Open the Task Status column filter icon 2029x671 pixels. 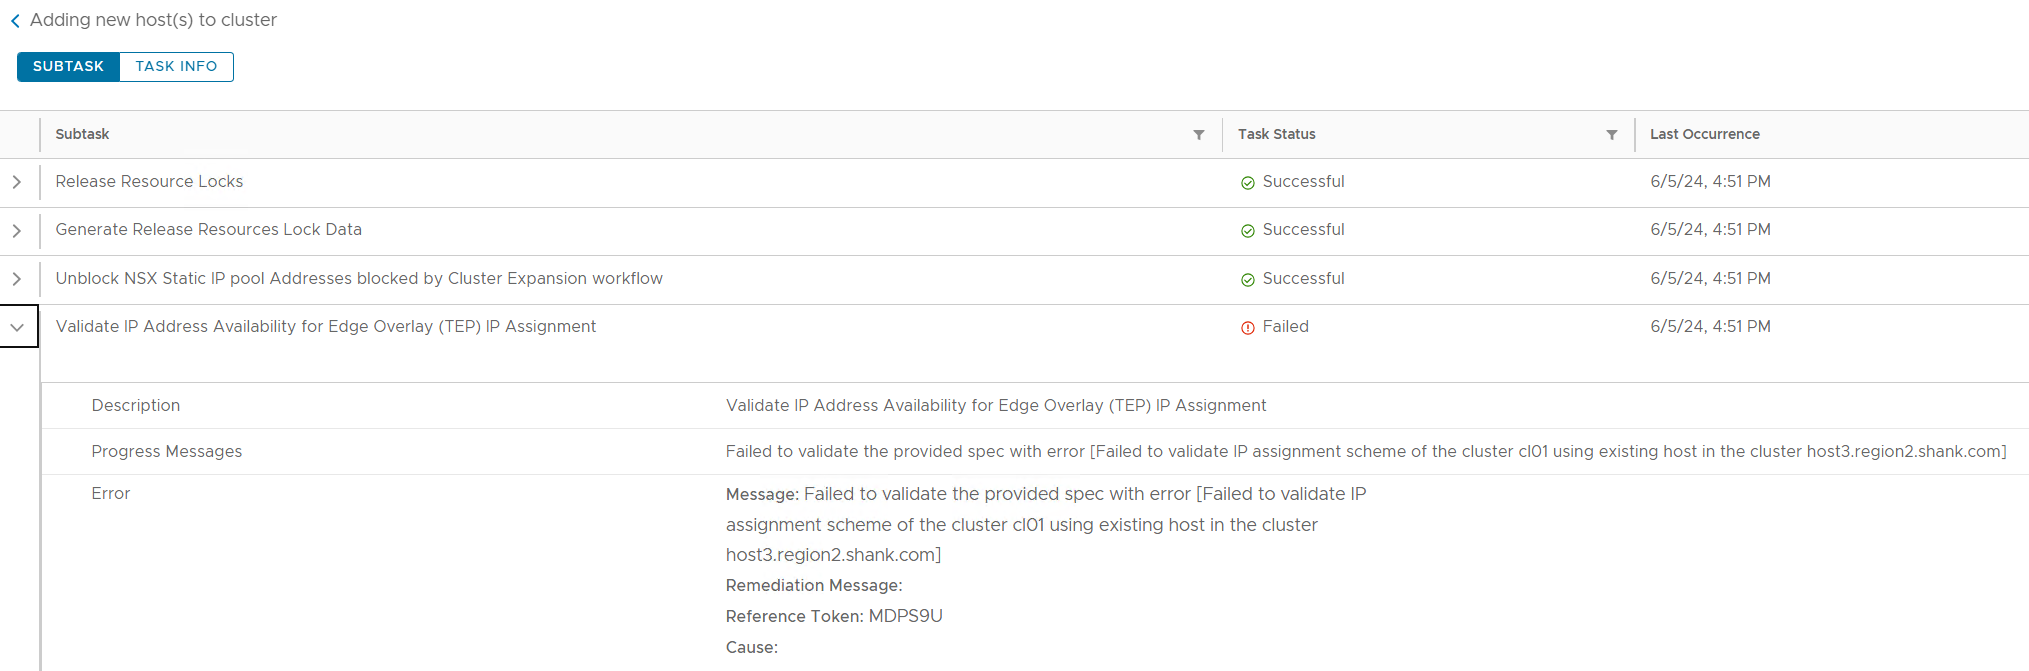1612,135
